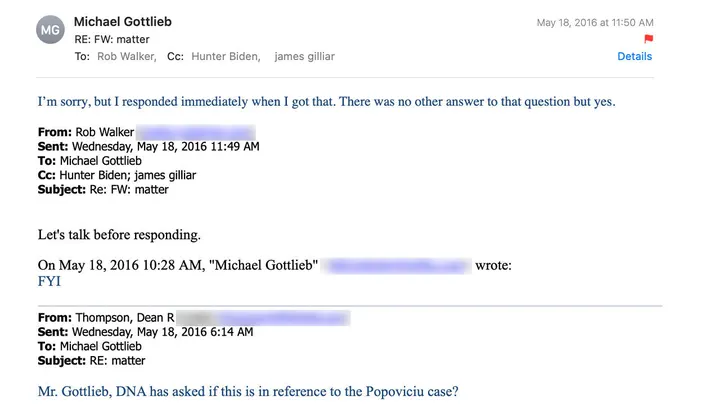The height and width of the screenshot is (405, 720).
Task: Click the MG sender avatar
Action: (49, 31)
